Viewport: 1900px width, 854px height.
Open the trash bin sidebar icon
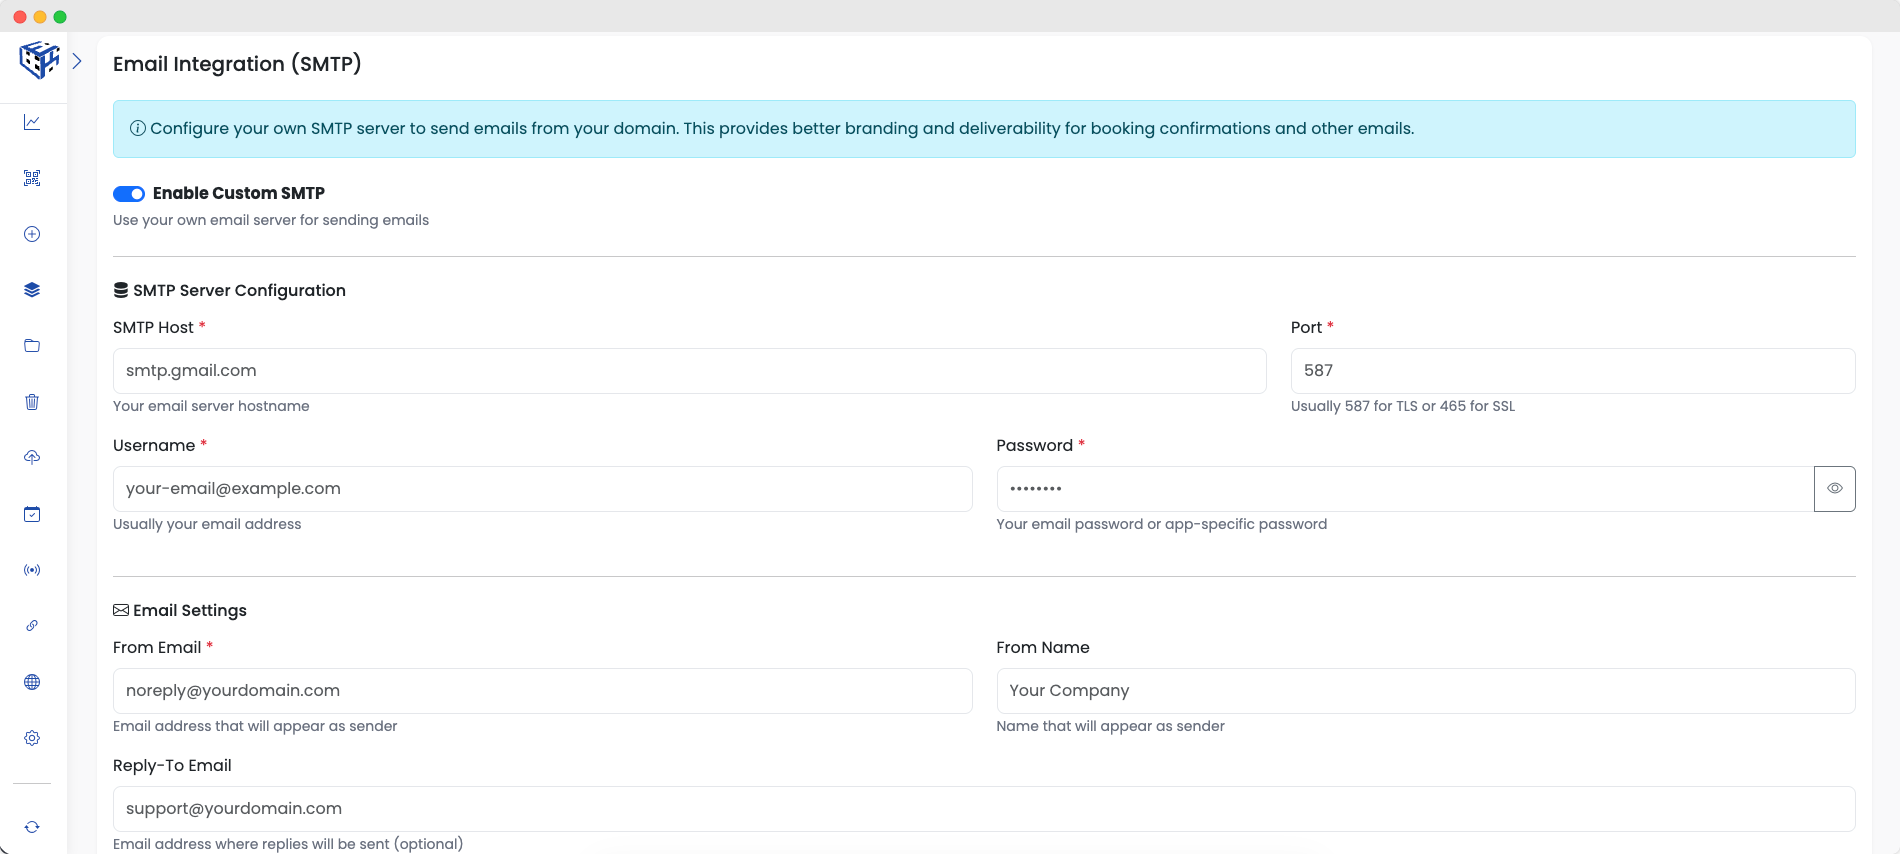[32, 402]
